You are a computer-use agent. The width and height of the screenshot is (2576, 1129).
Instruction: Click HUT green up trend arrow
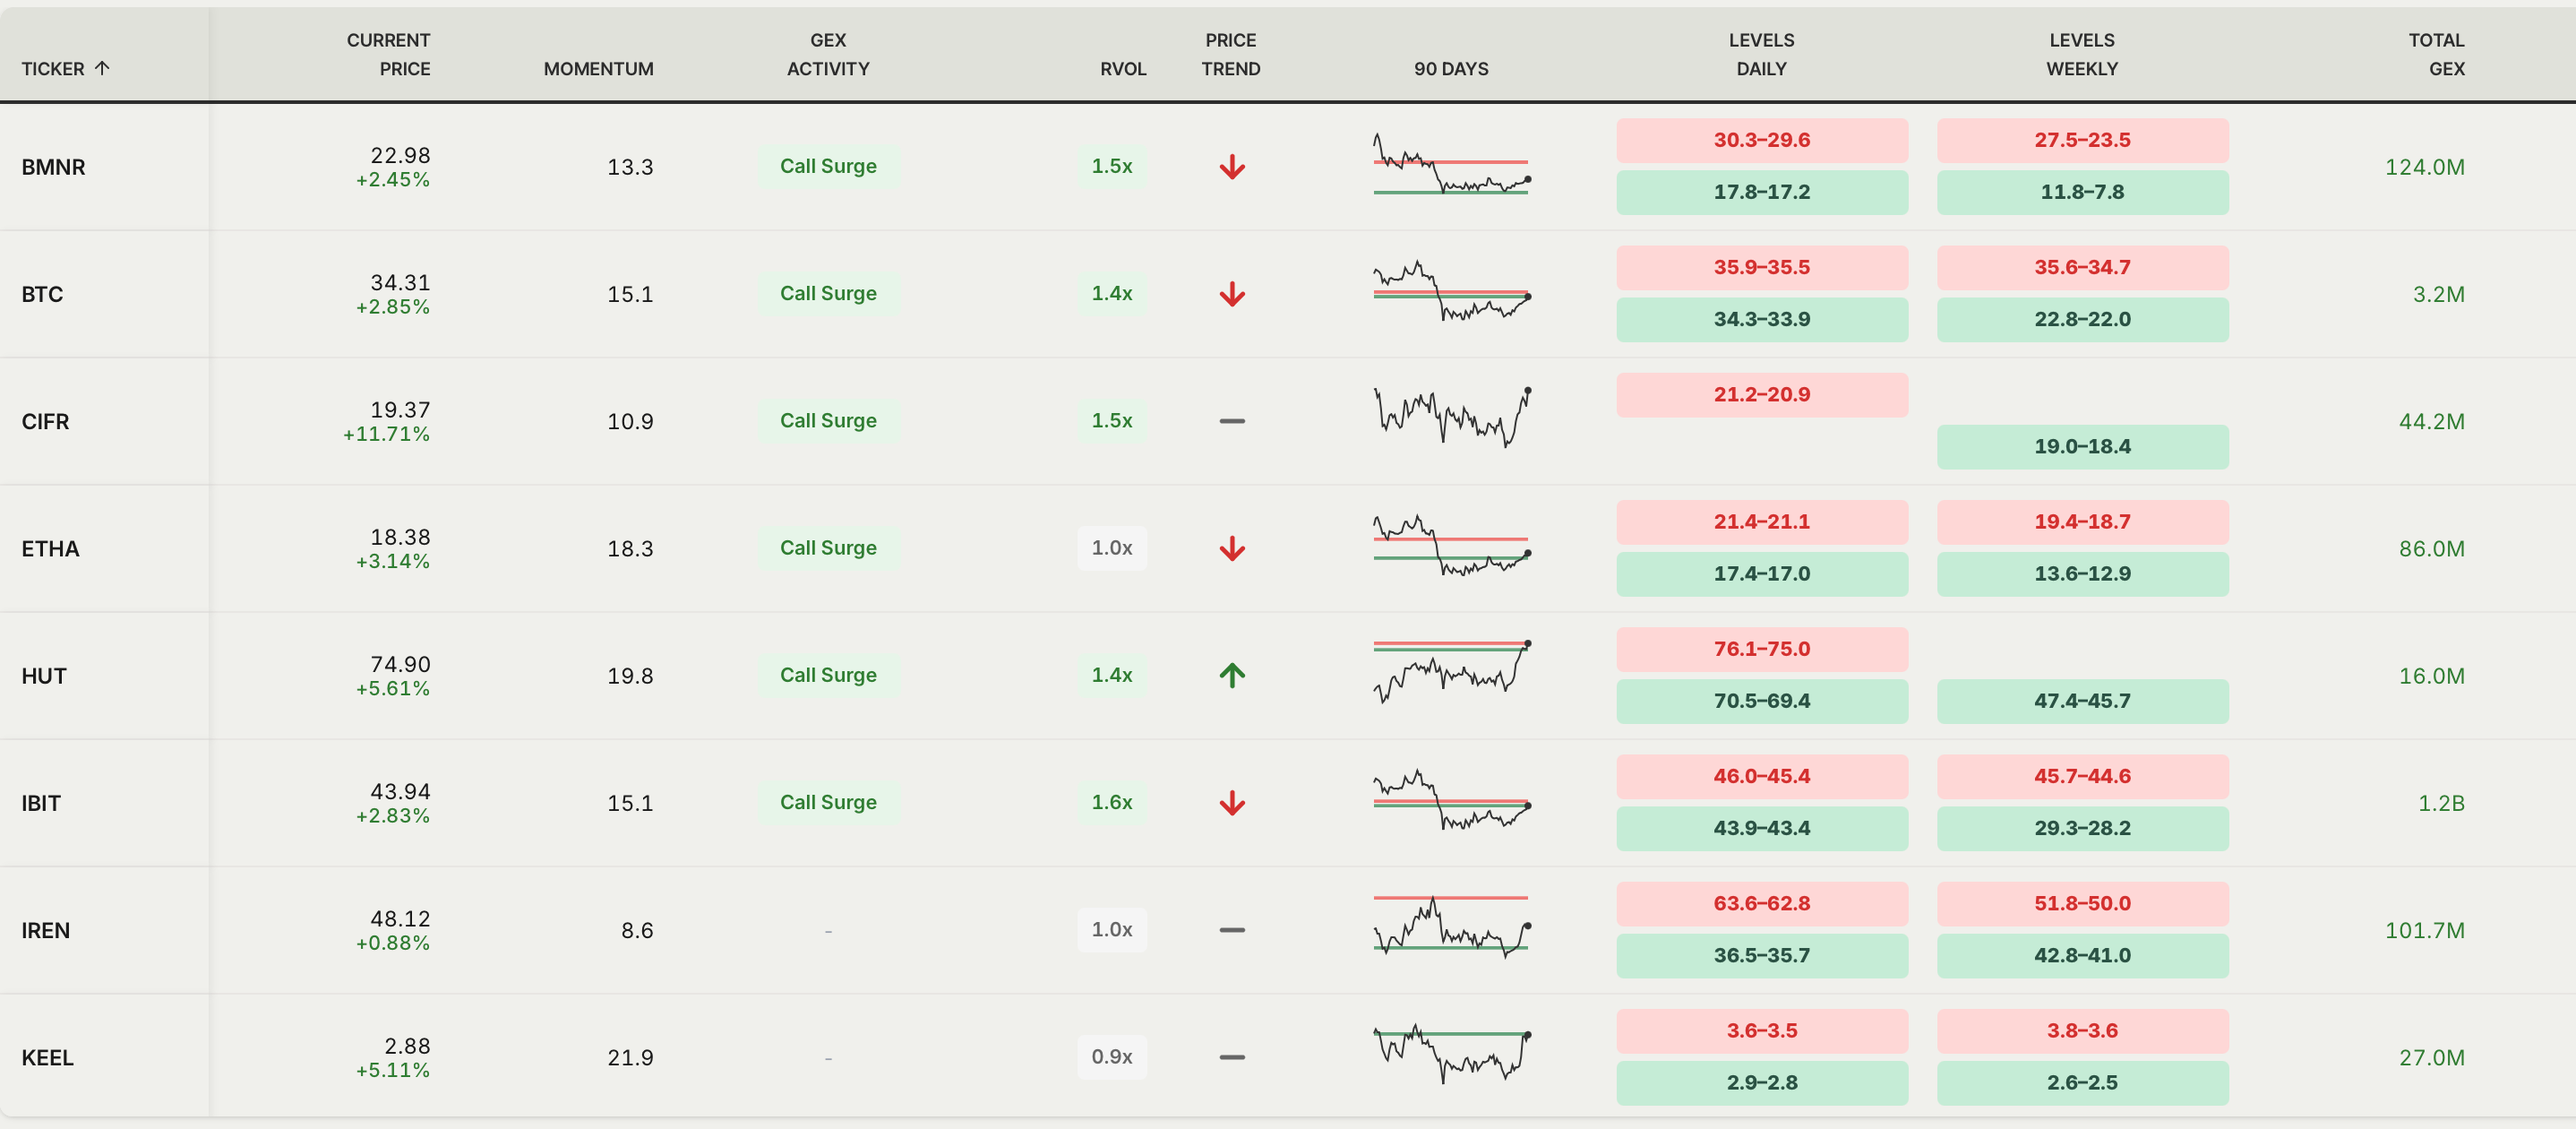[x=1232, y=676]
